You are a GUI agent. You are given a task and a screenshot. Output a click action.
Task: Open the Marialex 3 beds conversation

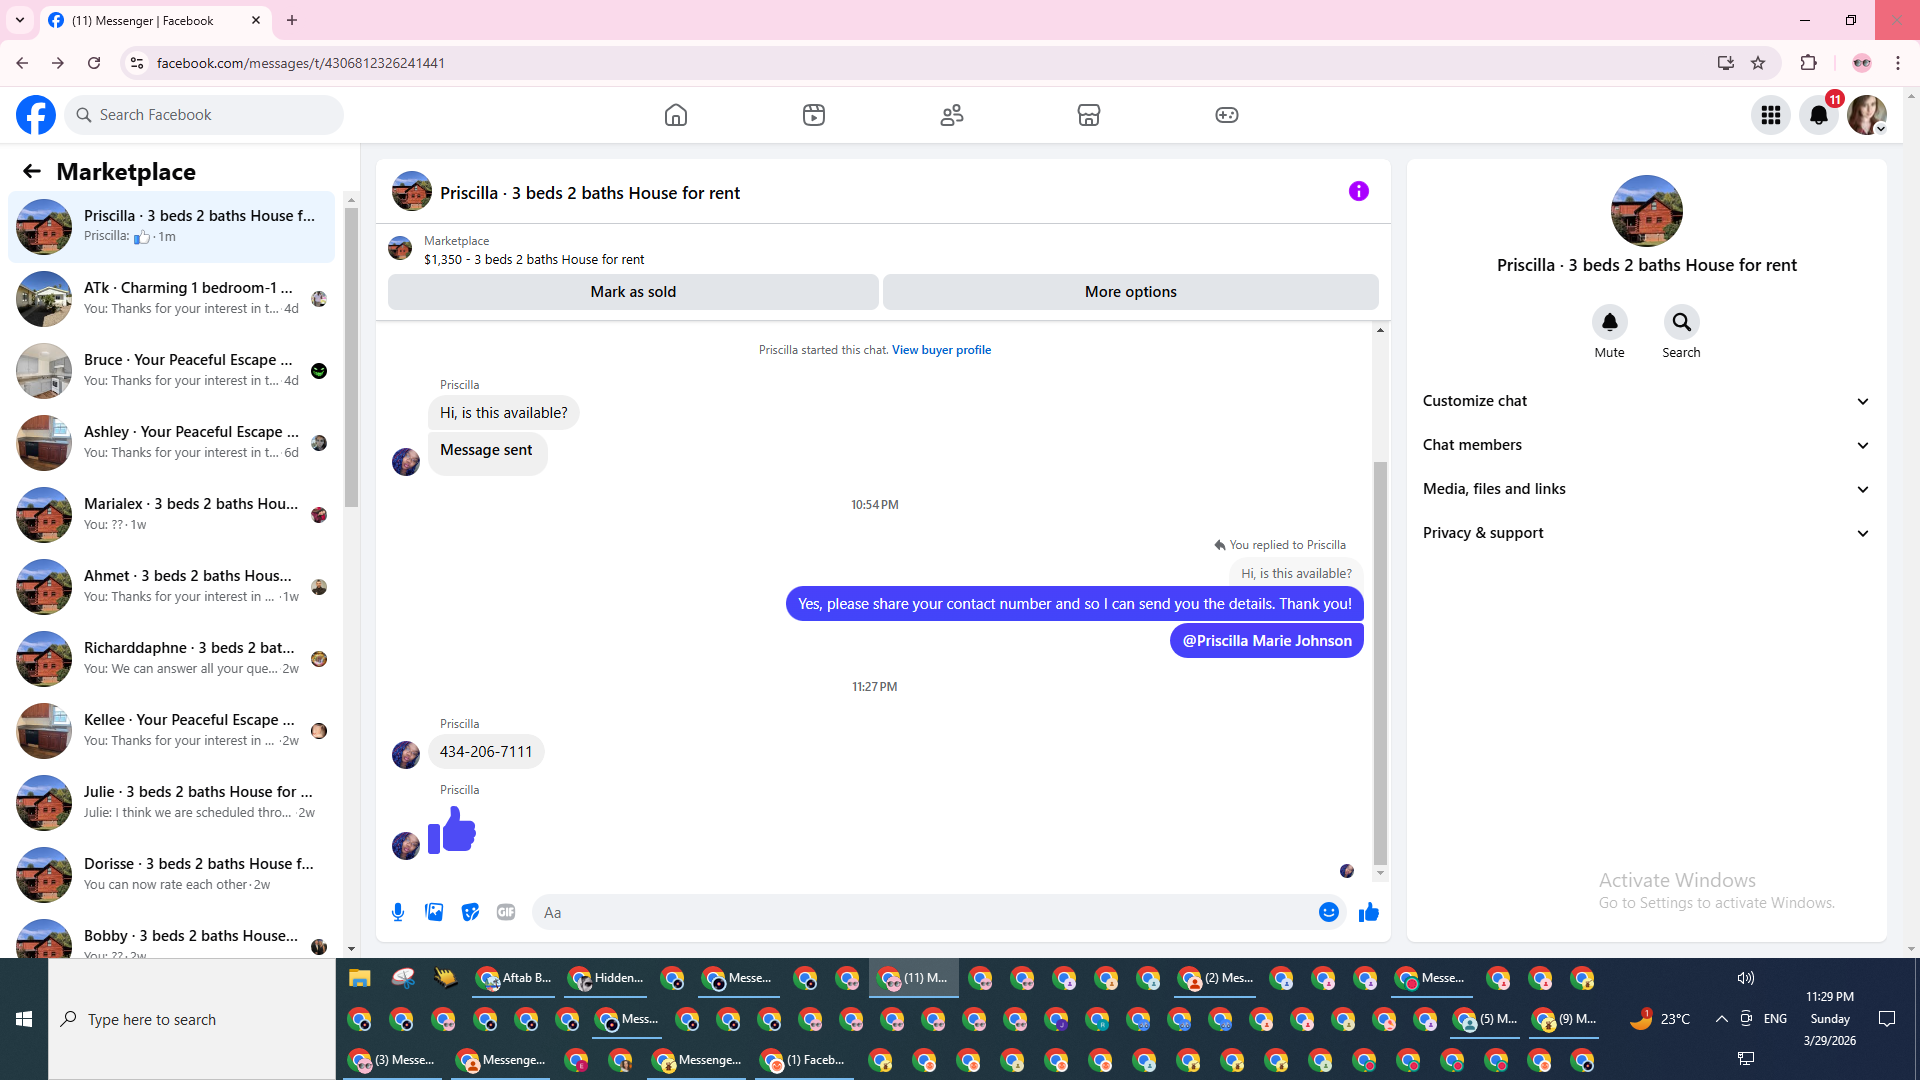[x=171, y=514]
